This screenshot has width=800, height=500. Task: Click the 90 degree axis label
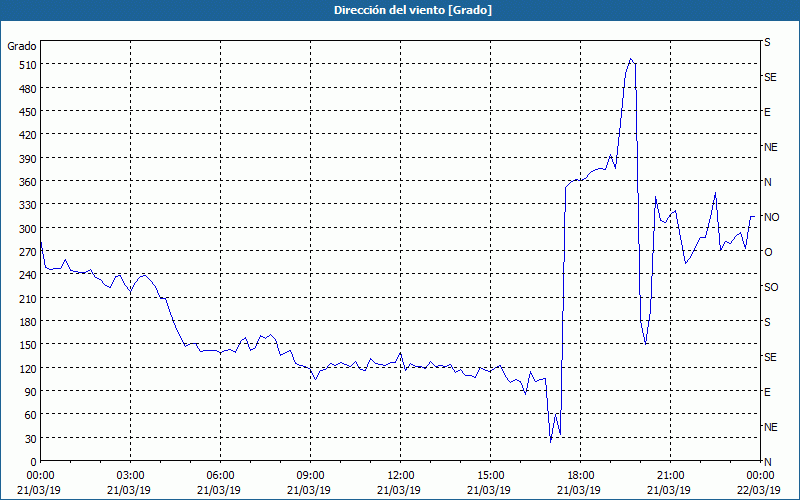(x=31, y=392)
